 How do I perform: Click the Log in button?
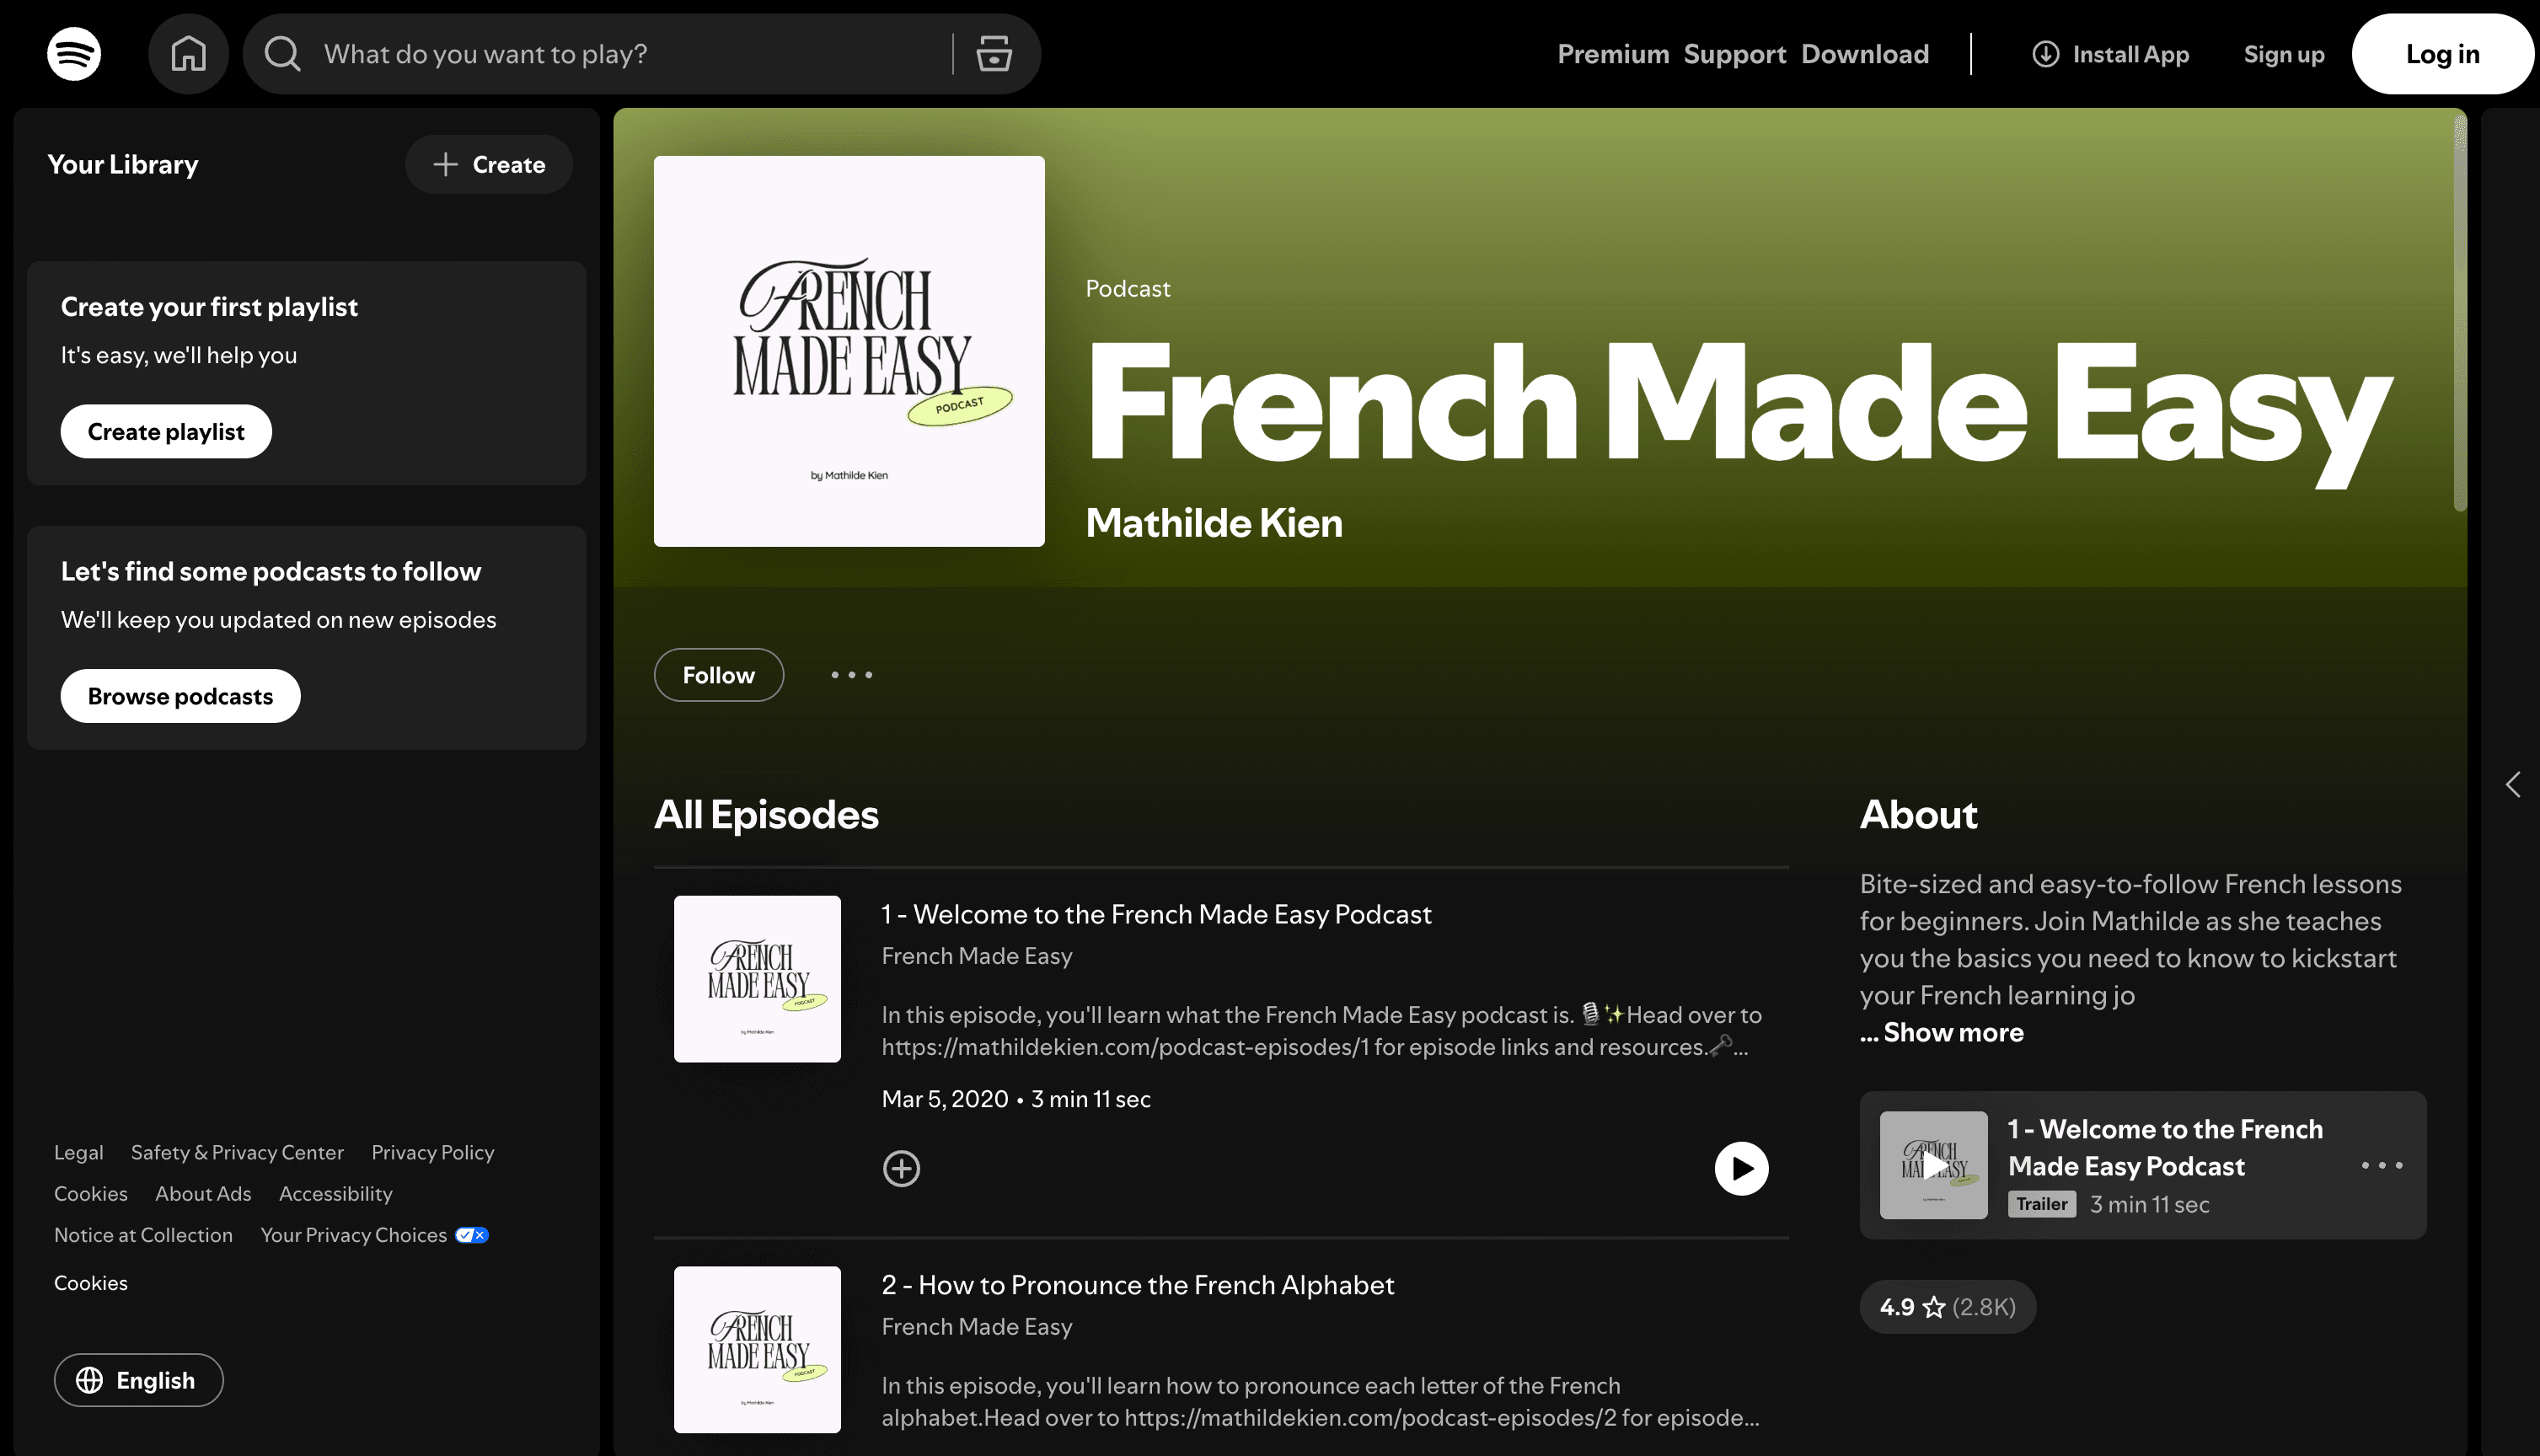[x=2443, y=54]
